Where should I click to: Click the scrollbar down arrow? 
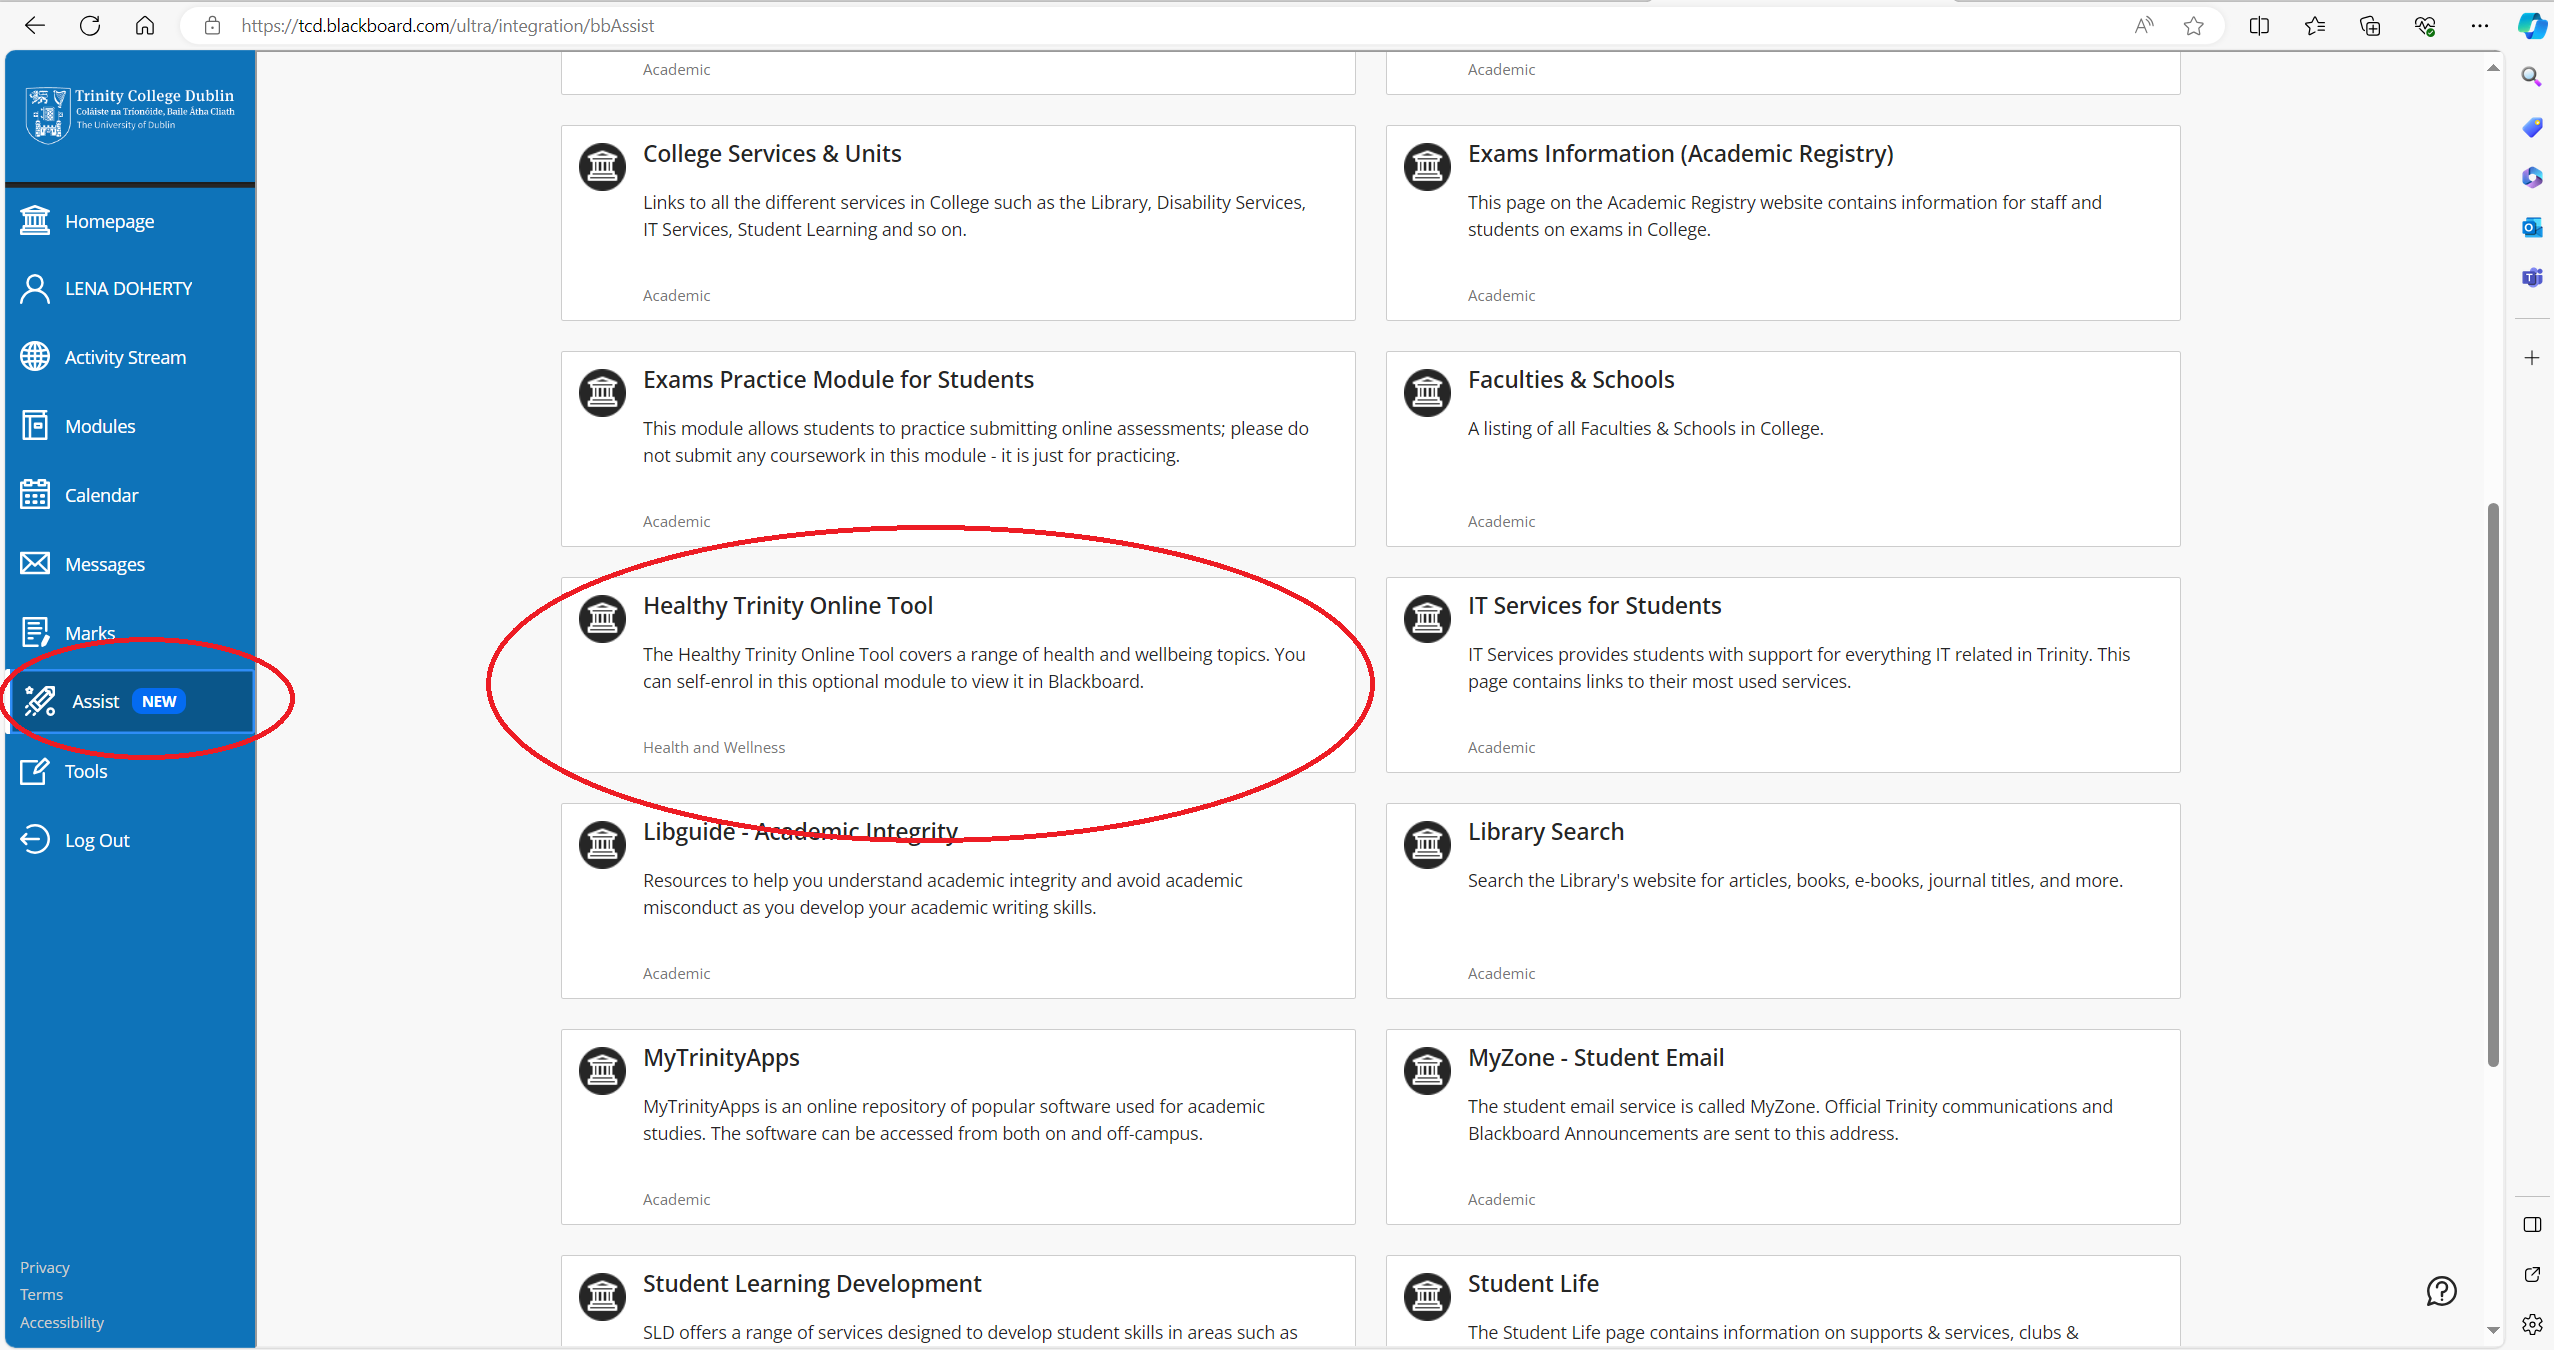(2493, 1331)
